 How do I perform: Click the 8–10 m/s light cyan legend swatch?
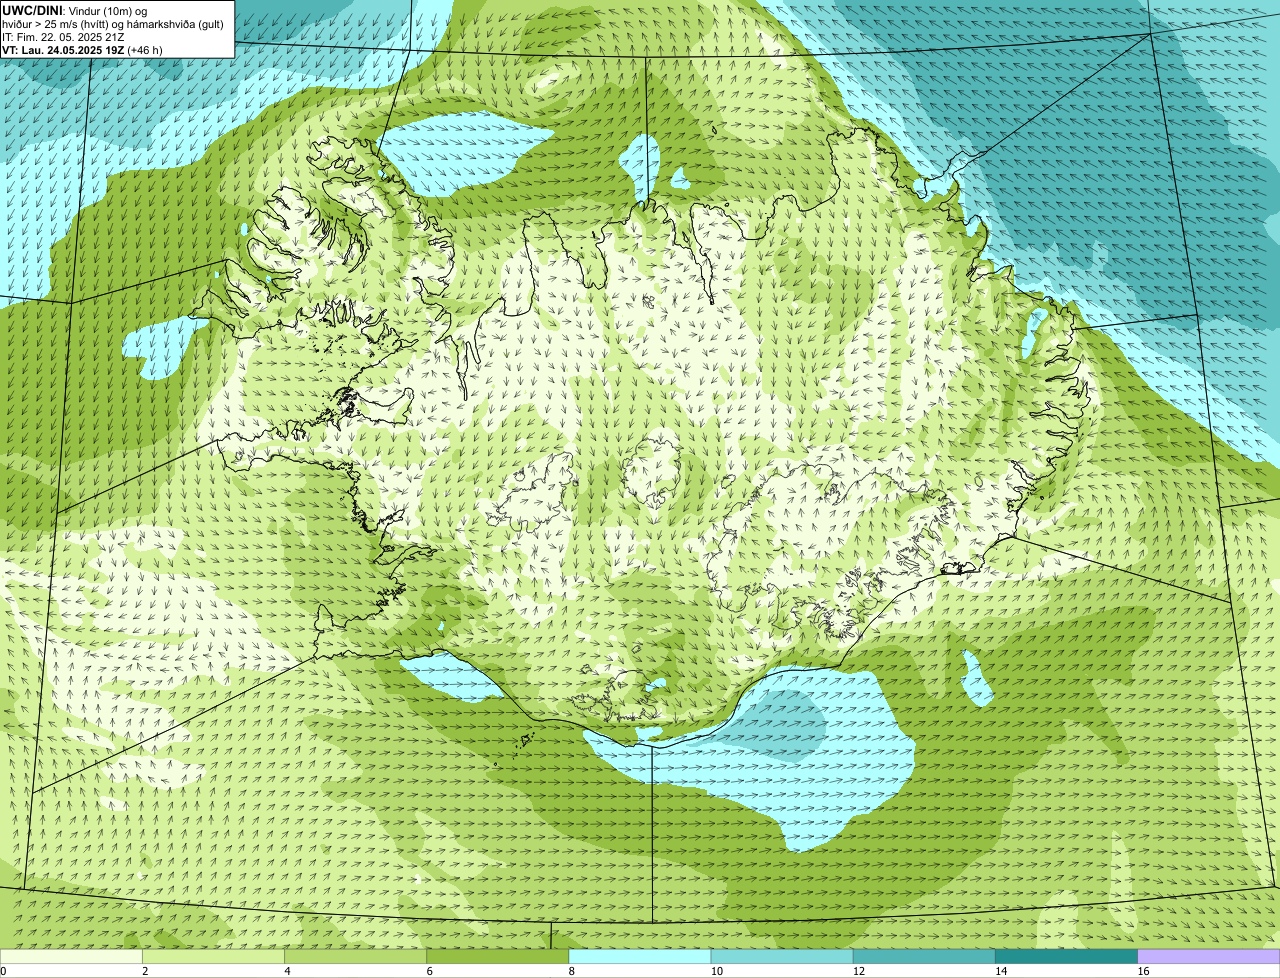coord(640,956)
